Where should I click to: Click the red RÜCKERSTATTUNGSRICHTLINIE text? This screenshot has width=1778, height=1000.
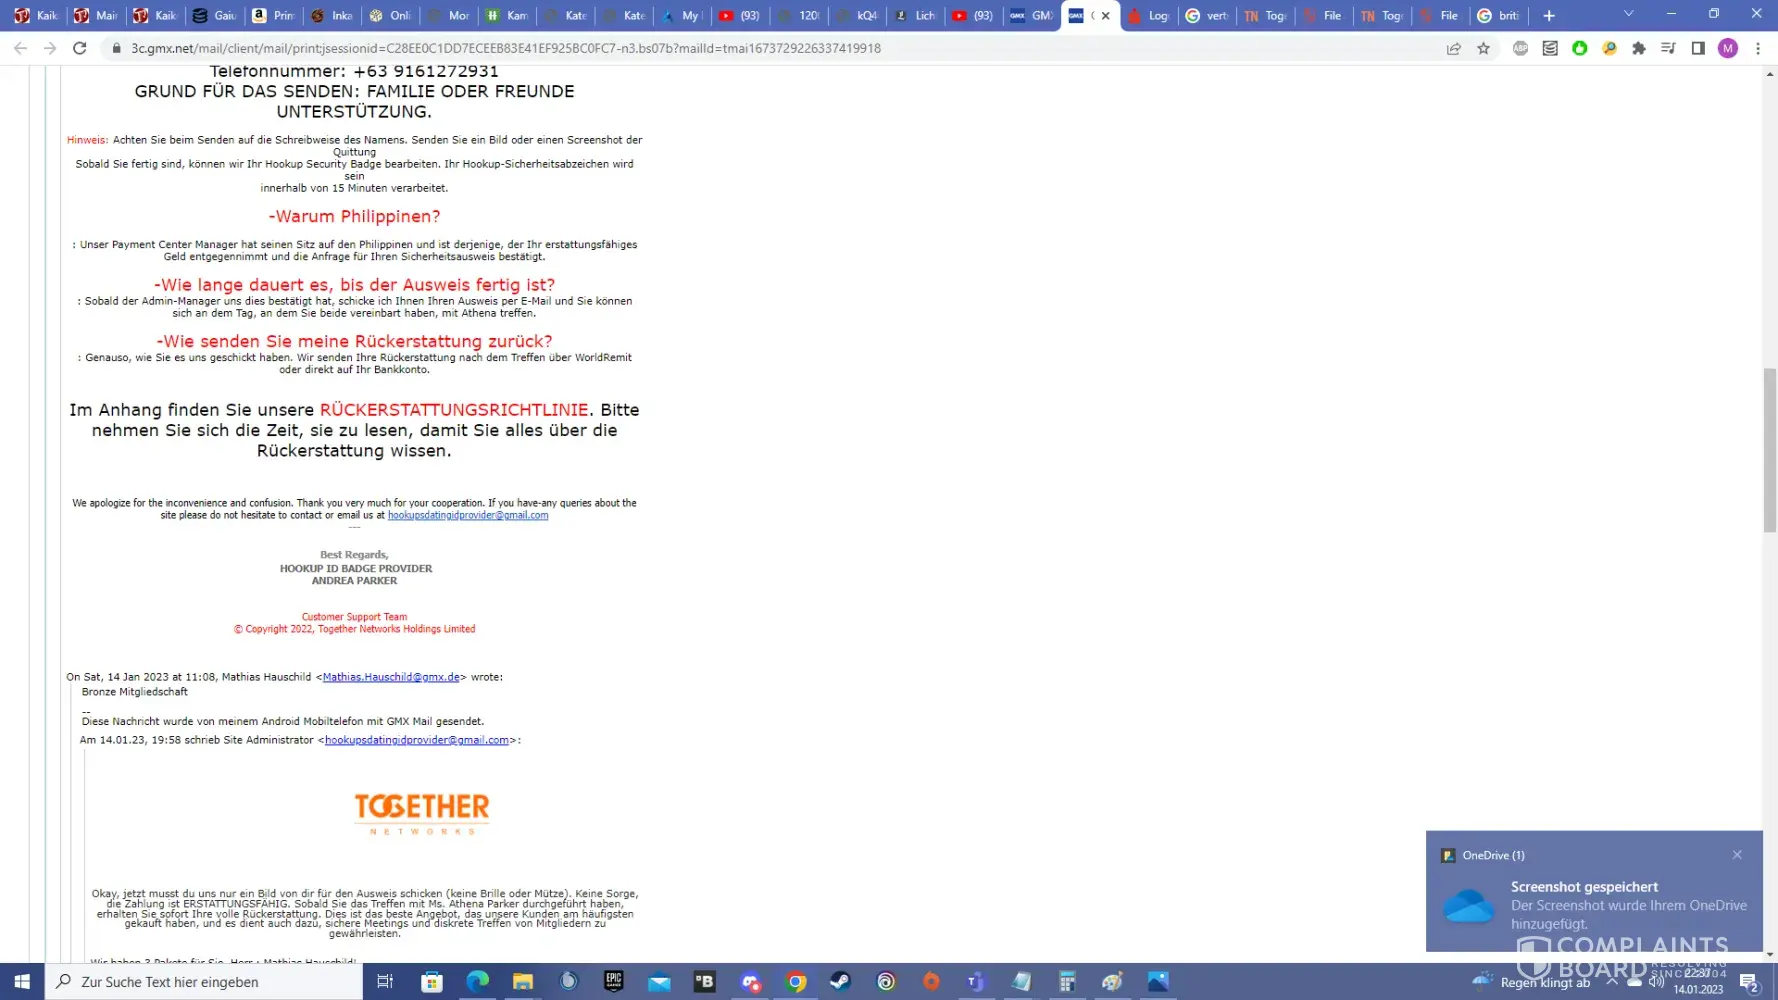[454, 410]
